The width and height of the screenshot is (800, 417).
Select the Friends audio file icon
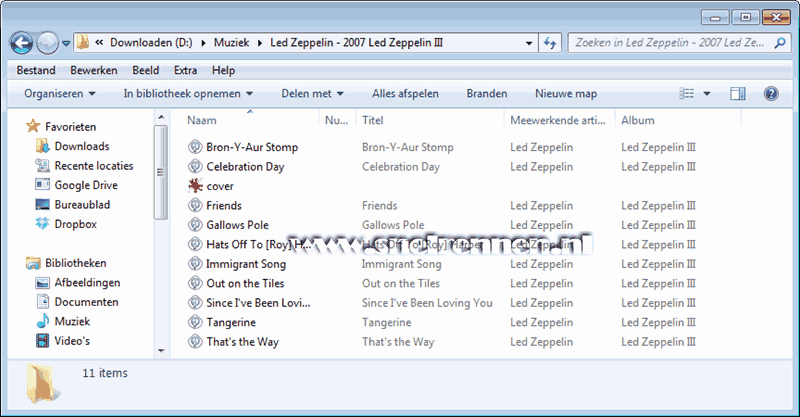click(x=195, y=205)
